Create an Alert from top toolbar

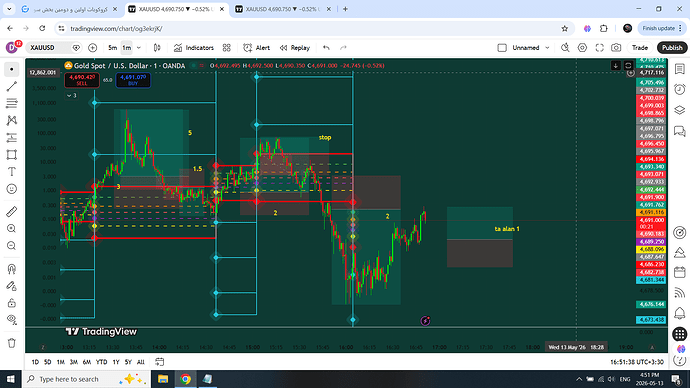(x=257, y=48)
